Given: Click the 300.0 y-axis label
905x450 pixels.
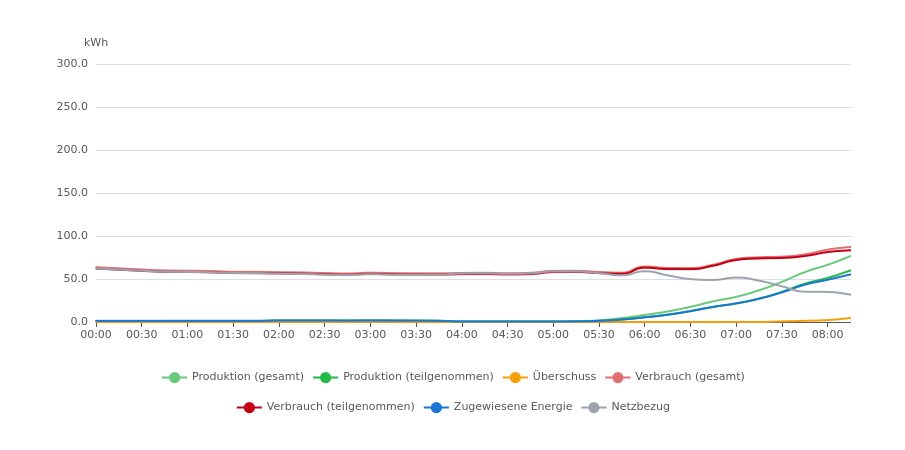Looking at the screenshot, I should click(x=72, y=64).
